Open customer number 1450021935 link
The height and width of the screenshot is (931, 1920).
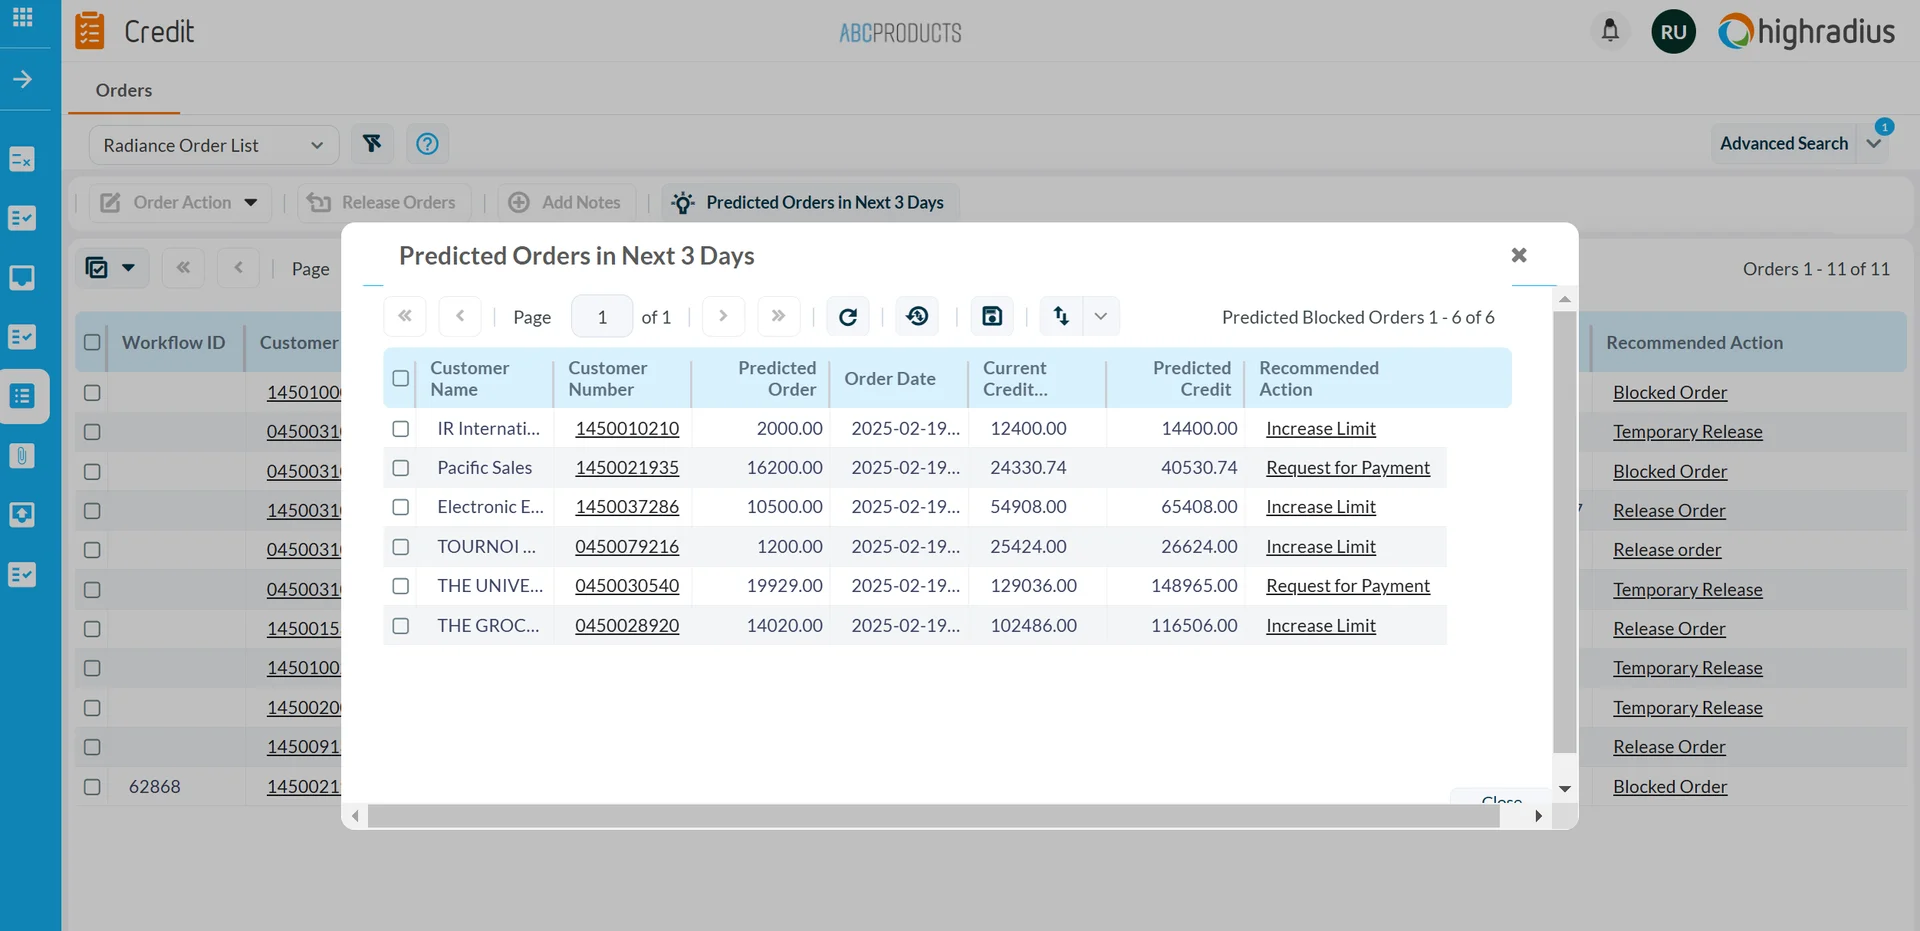(x=627, y=467)
